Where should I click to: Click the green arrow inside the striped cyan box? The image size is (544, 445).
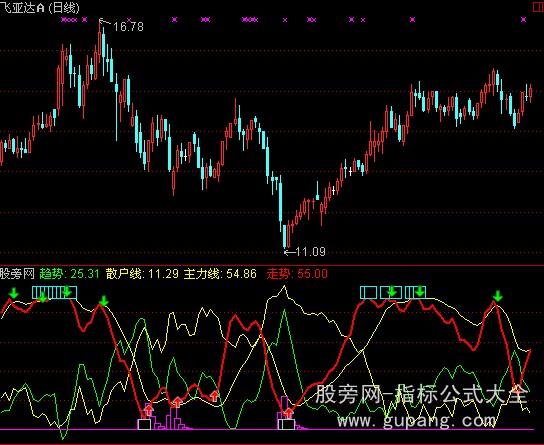tap(67, 292)
